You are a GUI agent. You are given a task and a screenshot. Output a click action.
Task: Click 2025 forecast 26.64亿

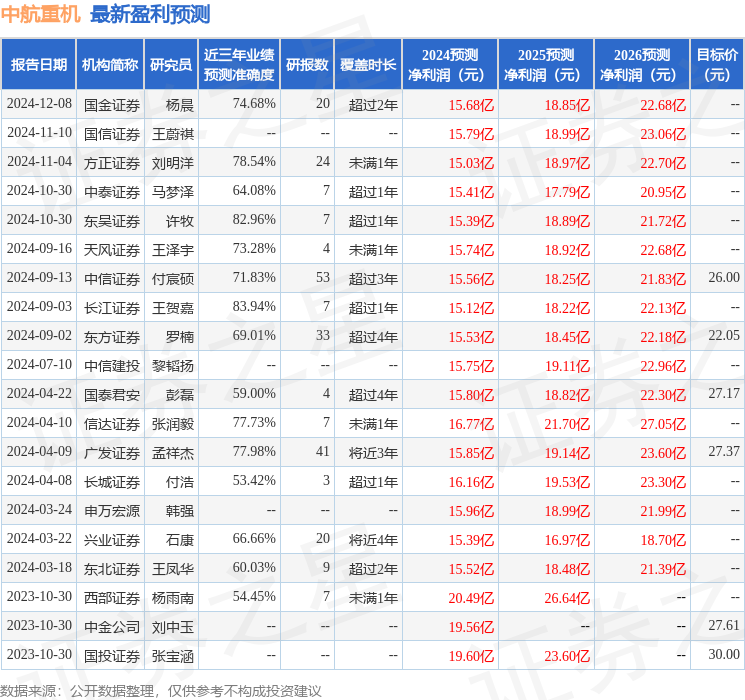pyautogui.click(x=567, y=598)
